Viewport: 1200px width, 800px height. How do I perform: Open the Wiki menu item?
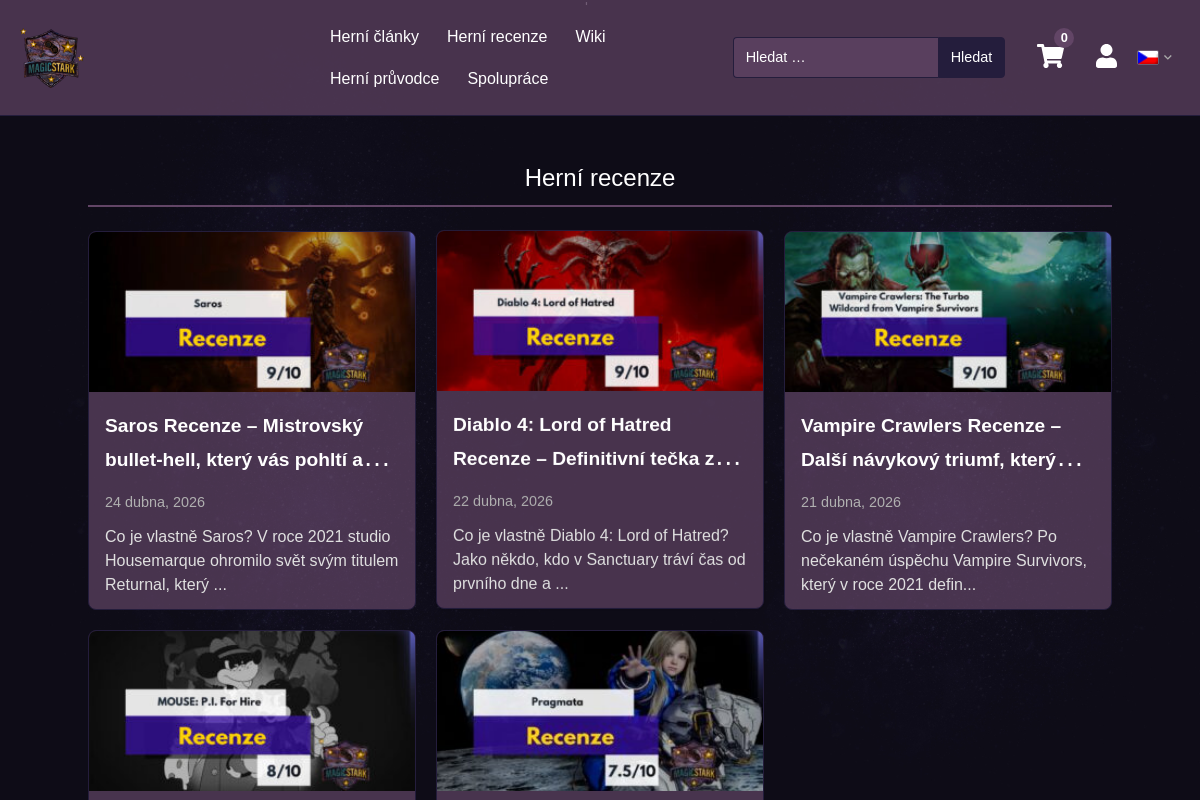click(x=590, y=36)
